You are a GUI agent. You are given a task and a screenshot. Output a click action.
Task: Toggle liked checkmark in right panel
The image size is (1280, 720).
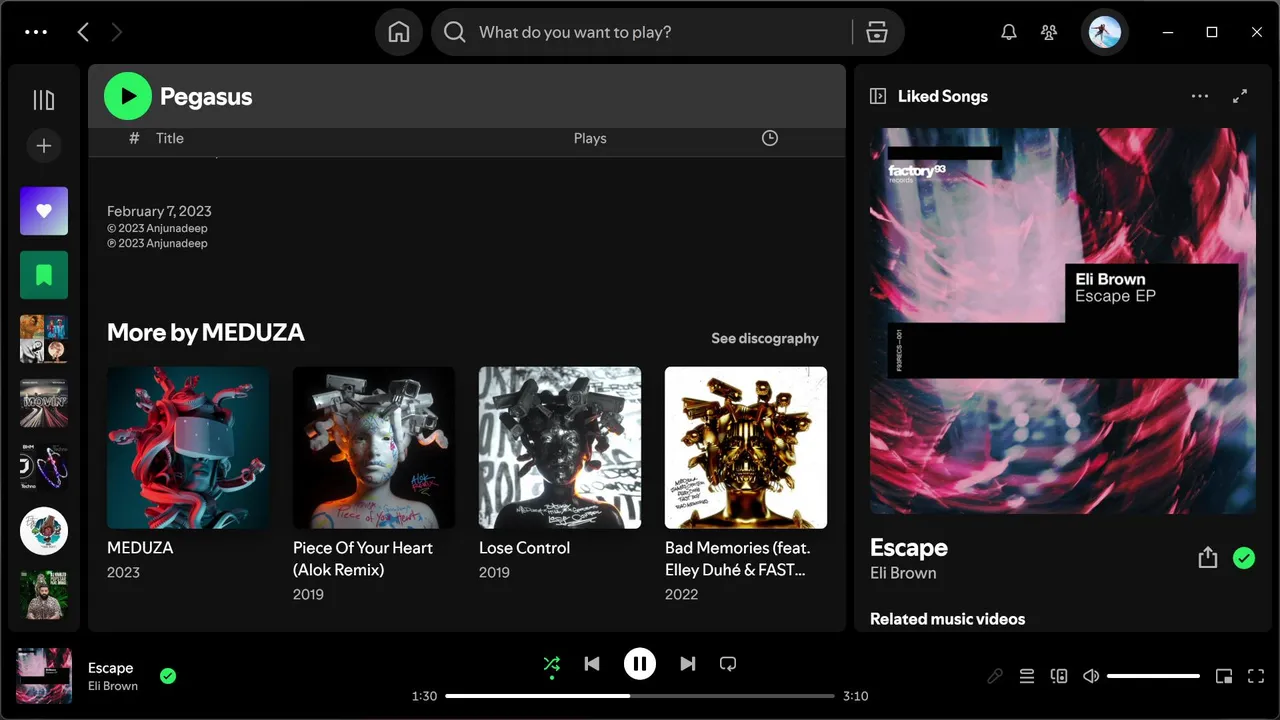point(1244,558)
